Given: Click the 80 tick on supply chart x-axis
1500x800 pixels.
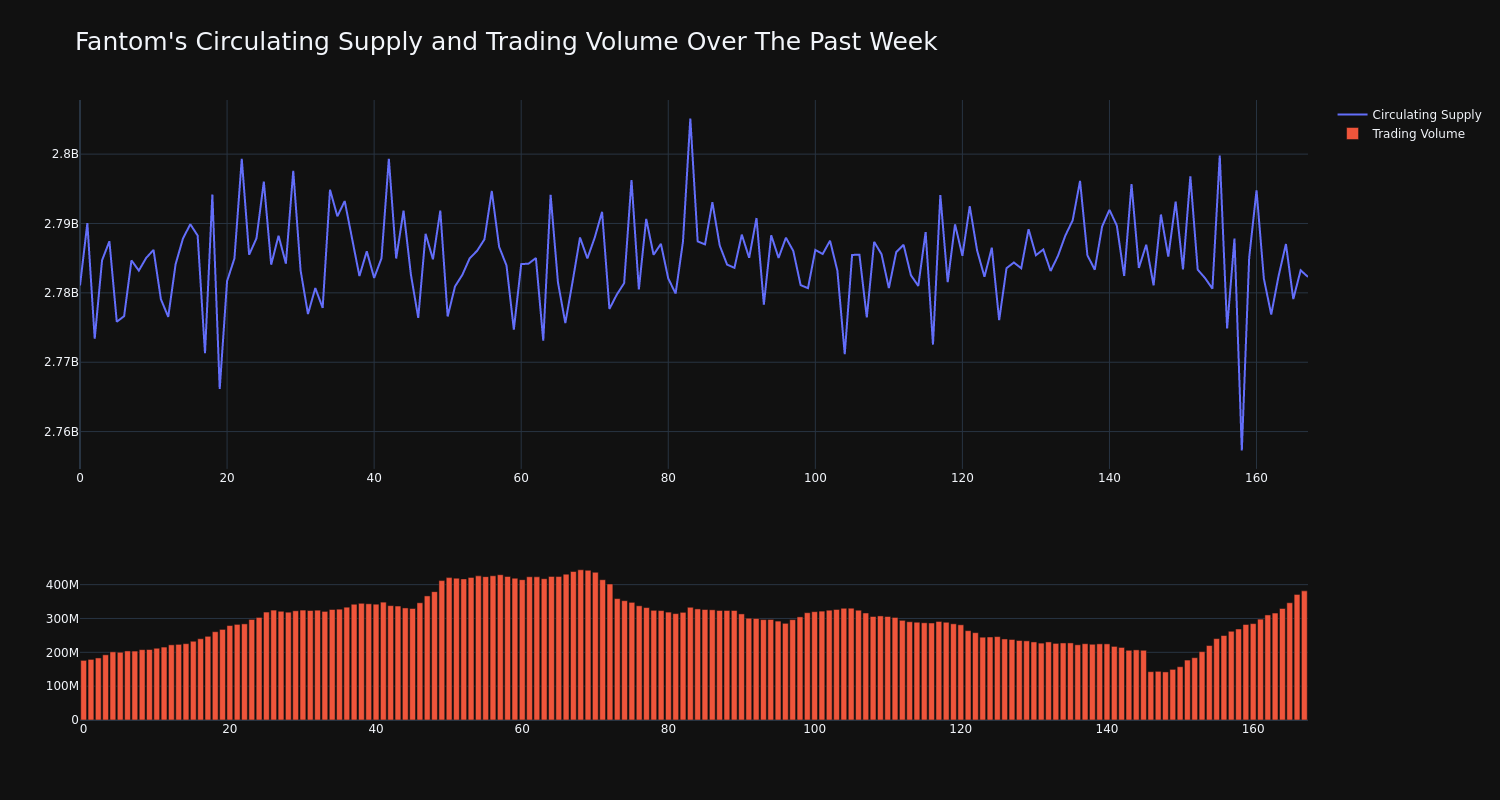Looking at the screenshot, I should coord(668,478).
